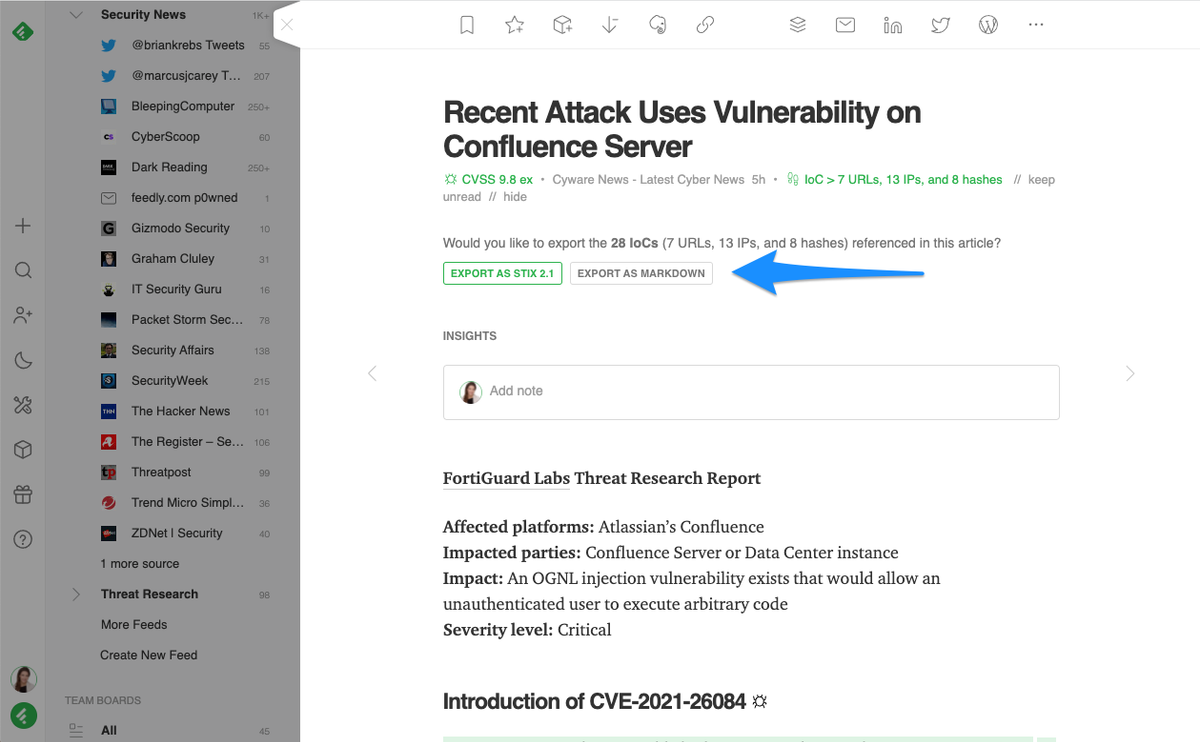Hide the article using the hide control
This screenshot has width=1200, height=742.
[x=514, y=196]
